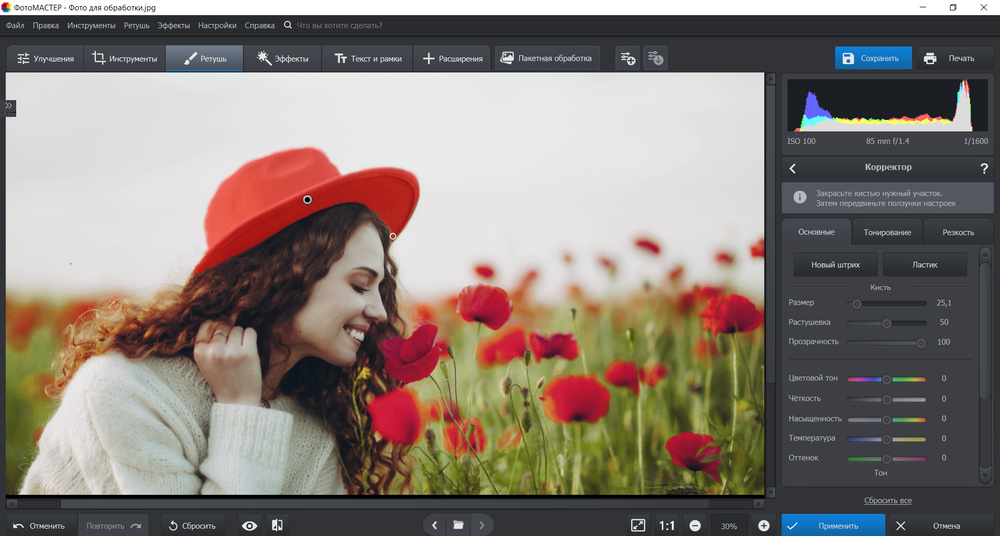Click the Сбросить все link
The width and height of the screenshot is (1000, 536).
(x=887, y=500)
